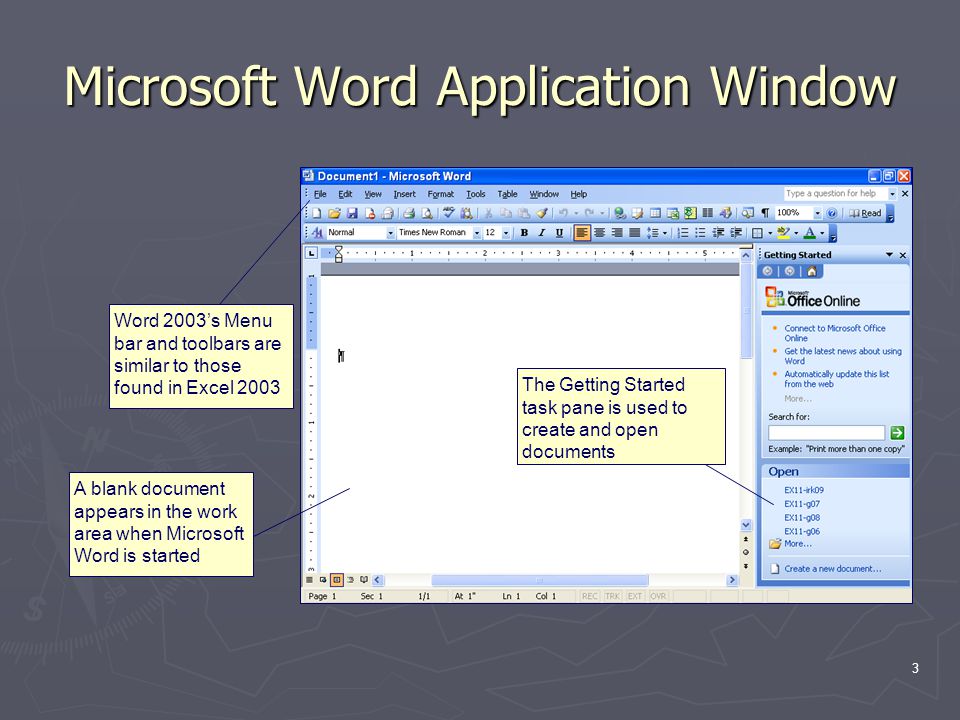Click the Decrease Indent icon
This screenshot has height=720, width=960.
718,233
